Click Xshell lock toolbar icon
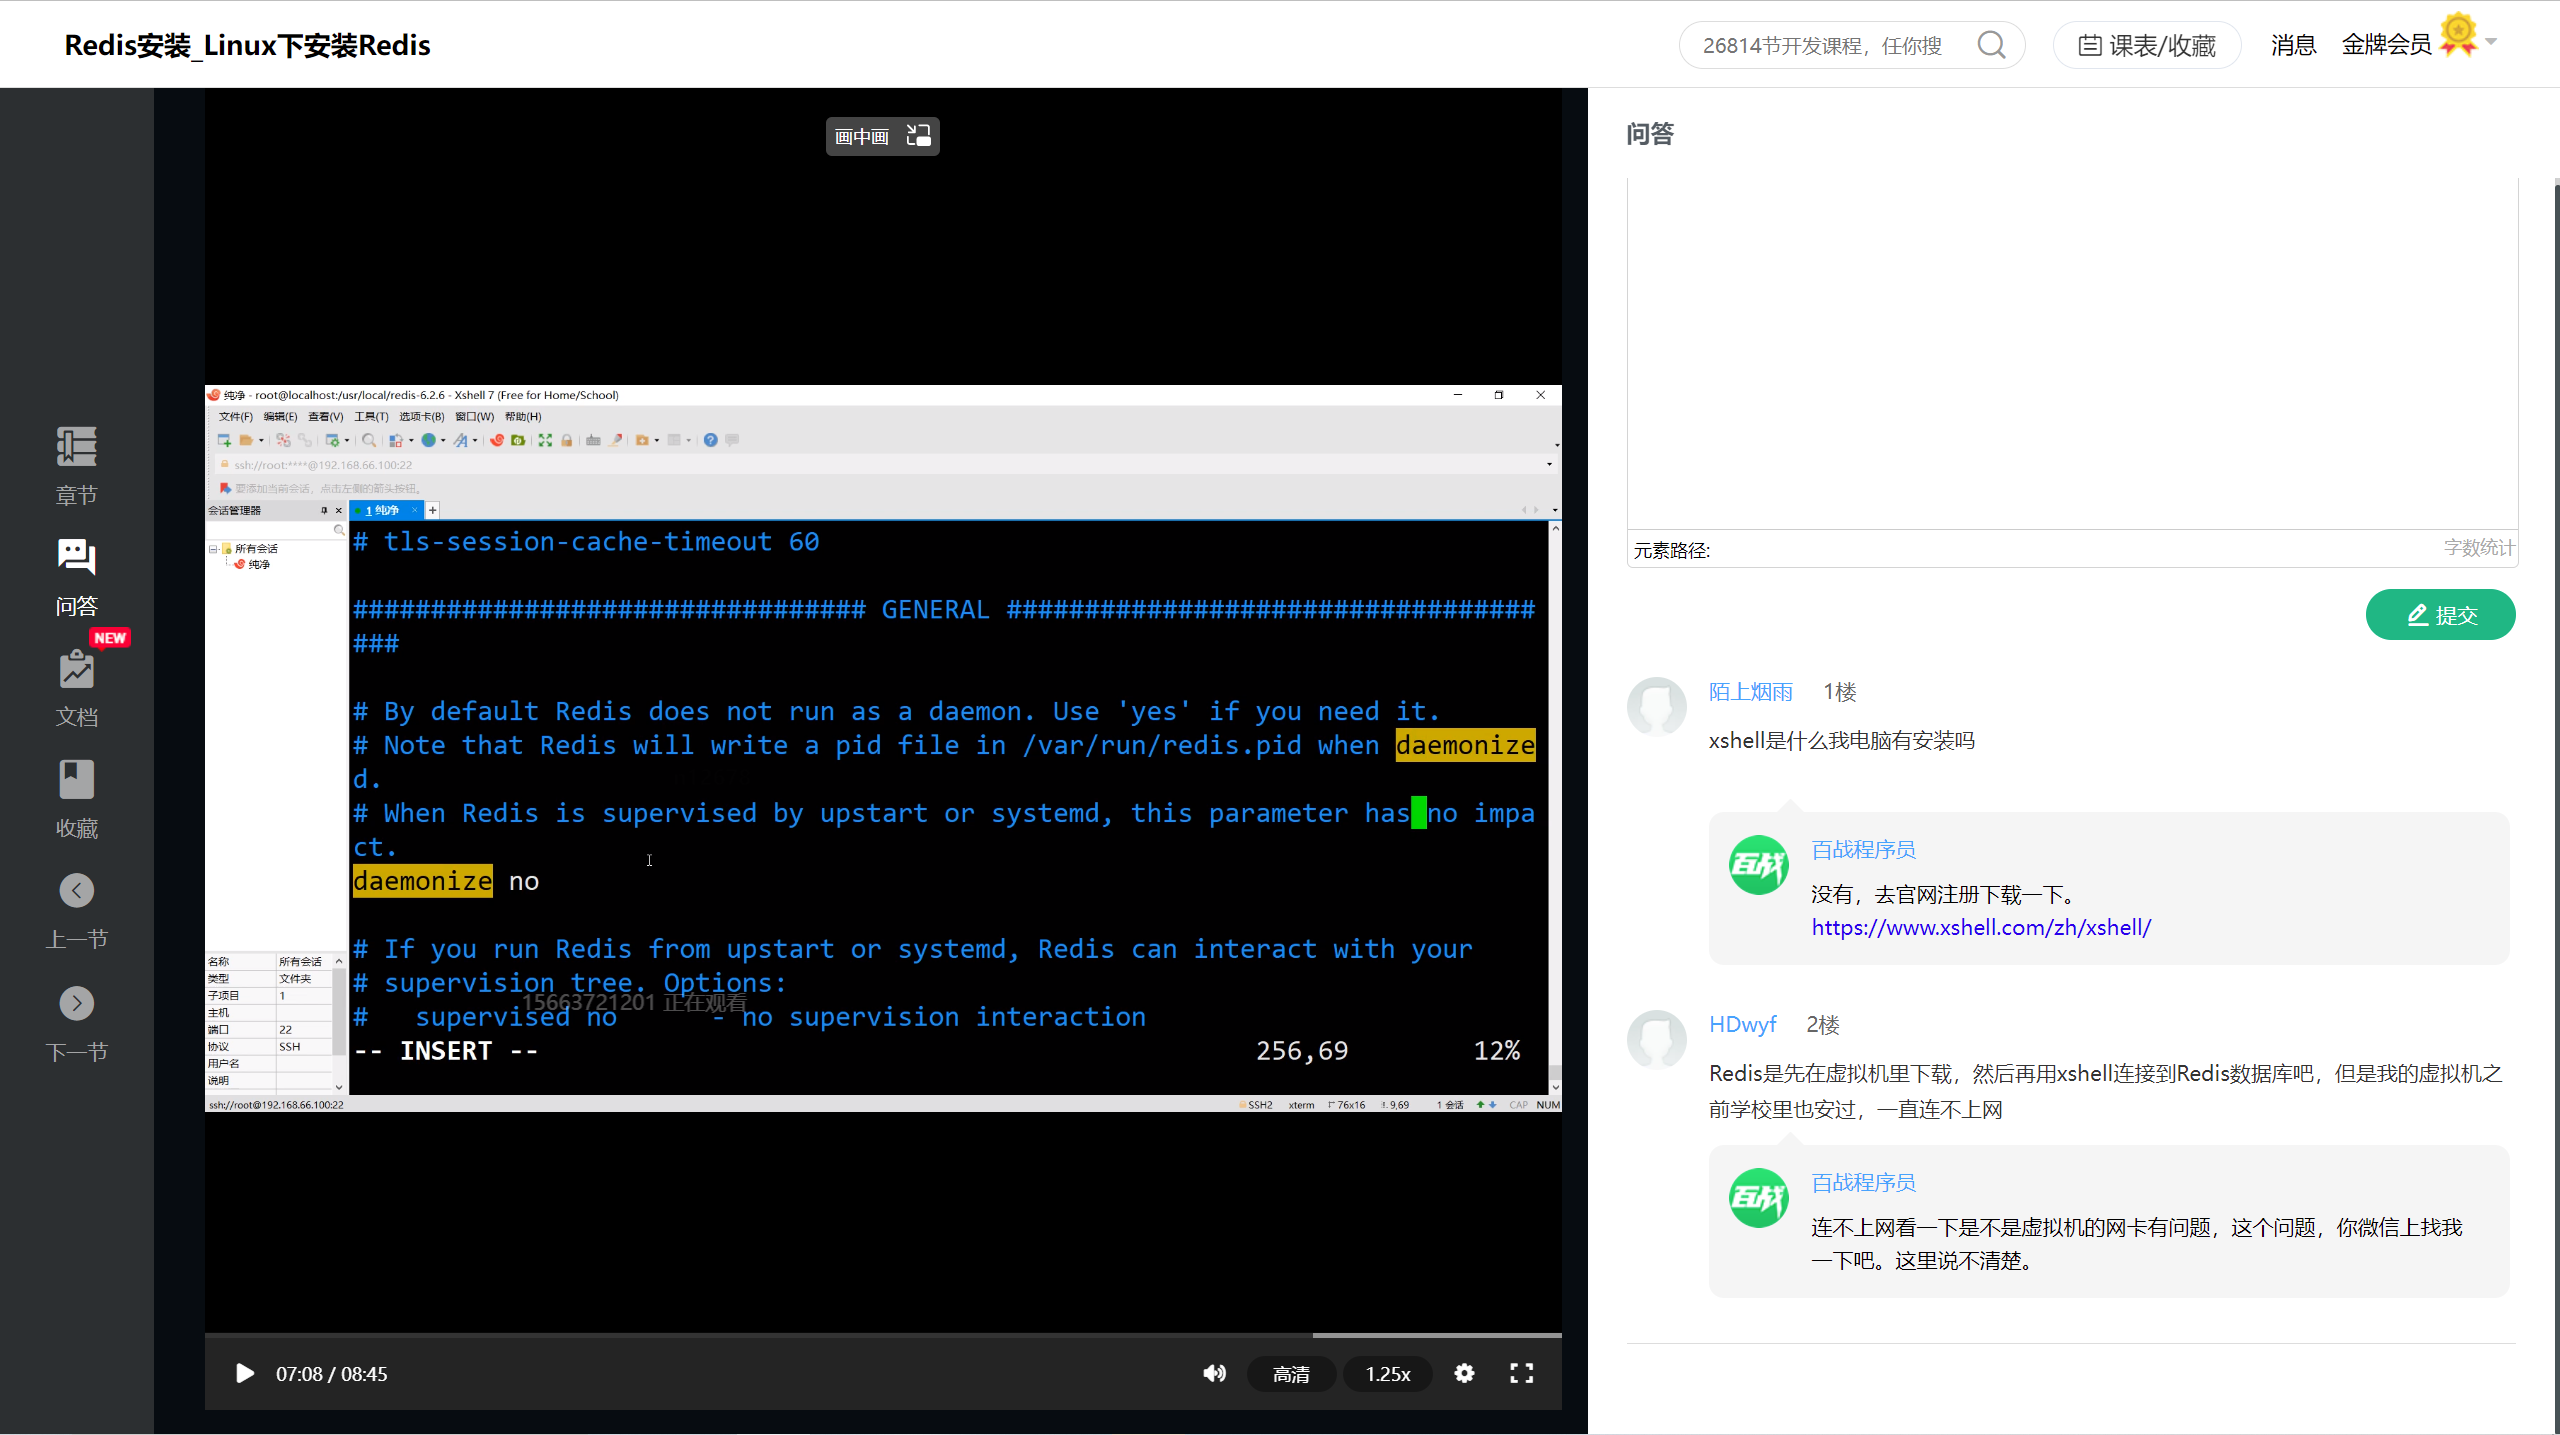This screenshot has width=2560, height=1435. click(567, 440)
